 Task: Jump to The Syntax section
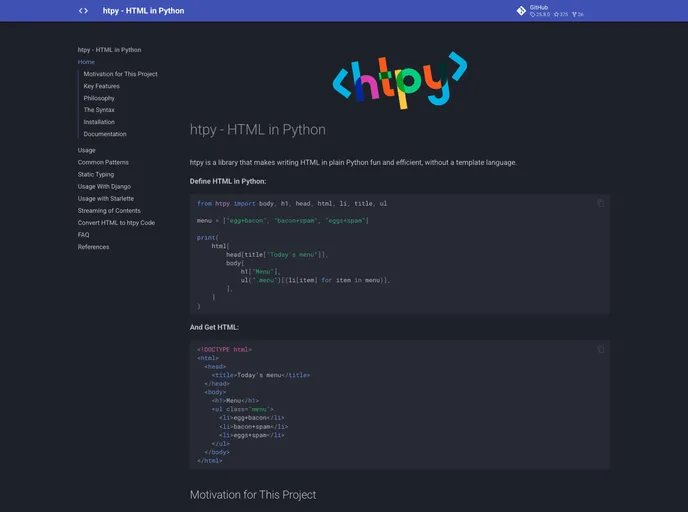(x=99, y=110)
